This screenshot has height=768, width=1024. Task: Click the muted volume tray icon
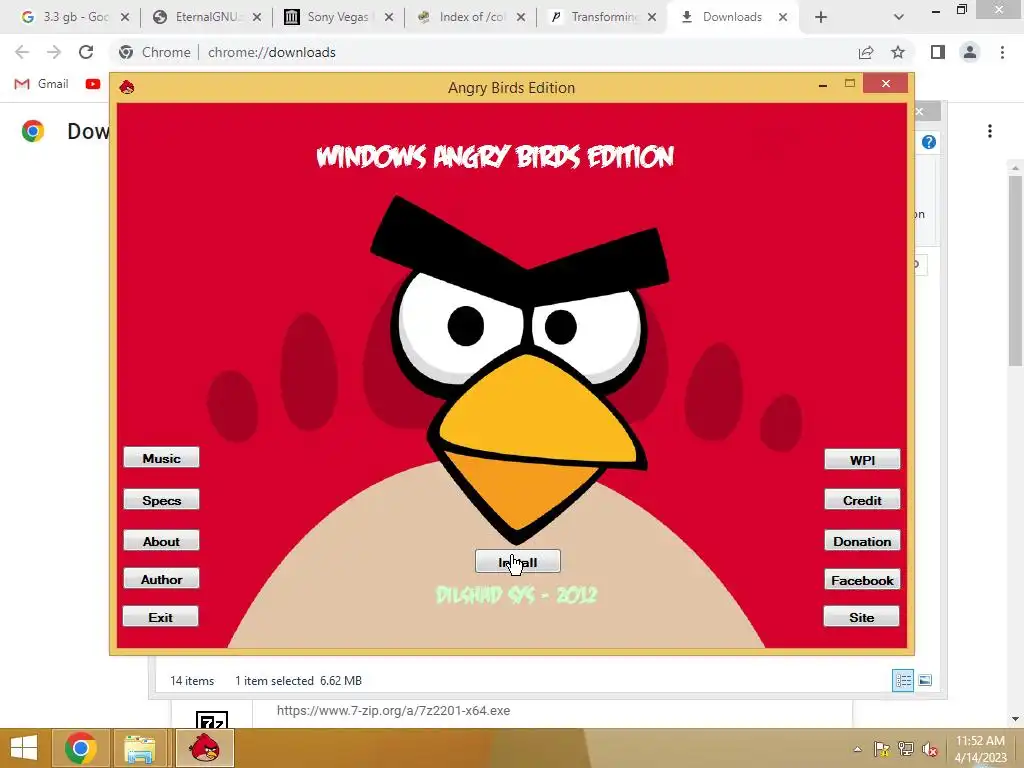click(930, 749)
